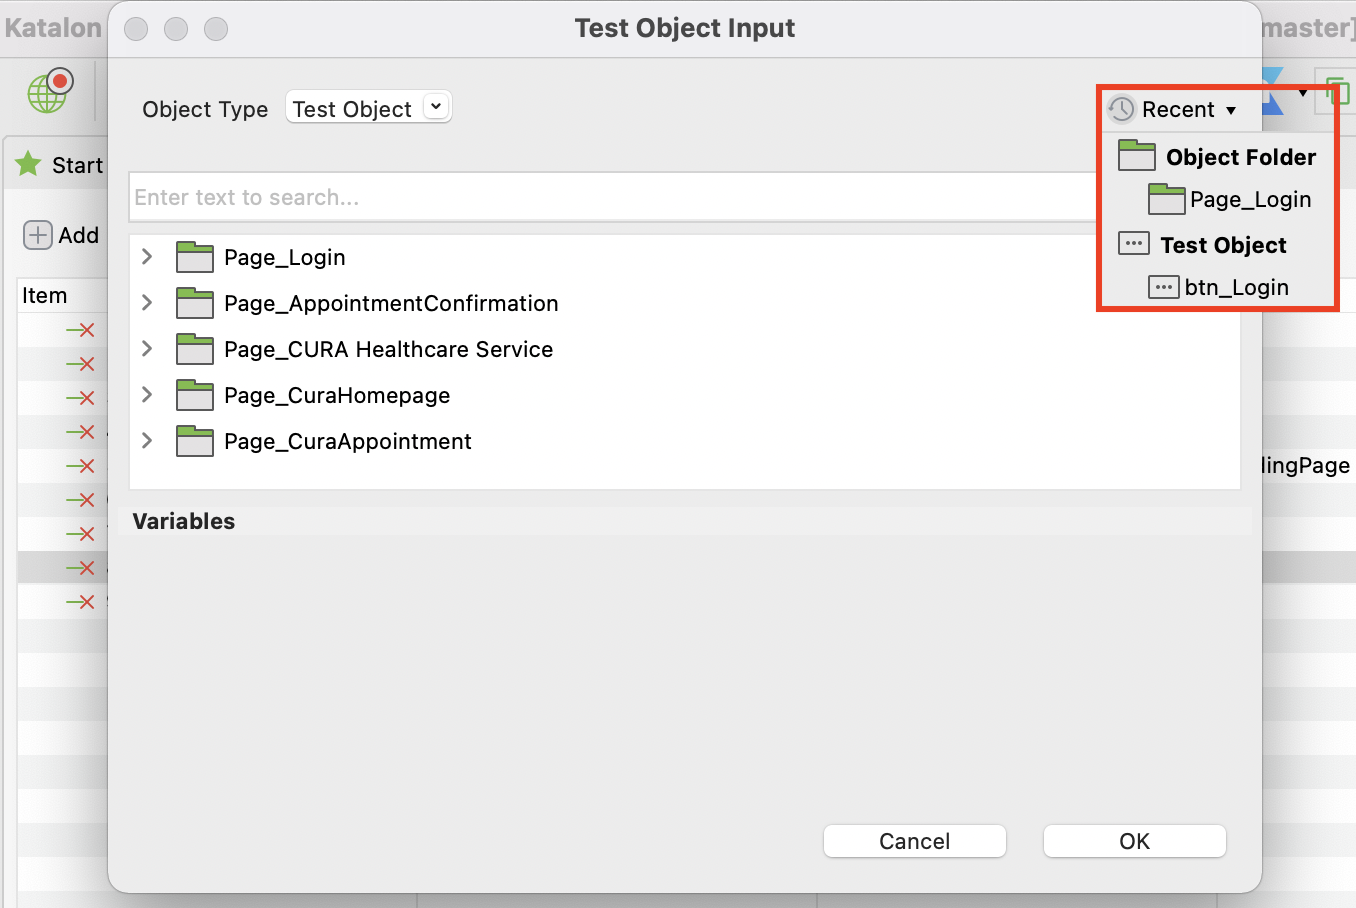
Task: Select Page_Login from Recent list
Action: (x=1250, y=200)
